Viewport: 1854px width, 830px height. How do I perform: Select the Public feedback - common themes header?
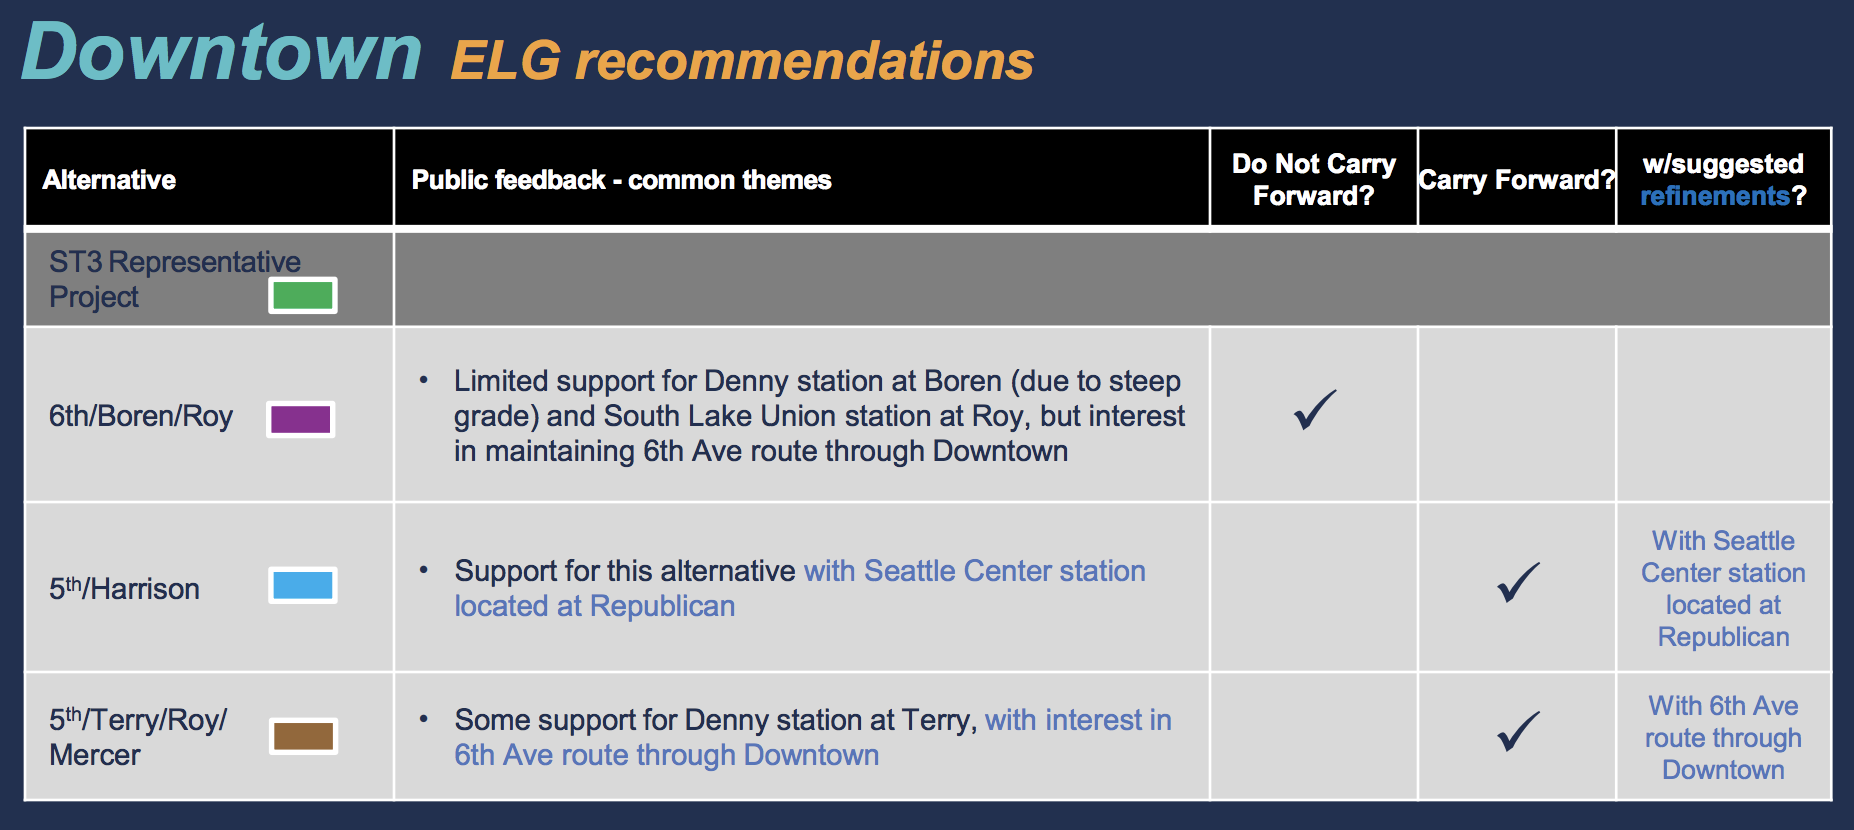pyautogui.click(x=621, y=180)
